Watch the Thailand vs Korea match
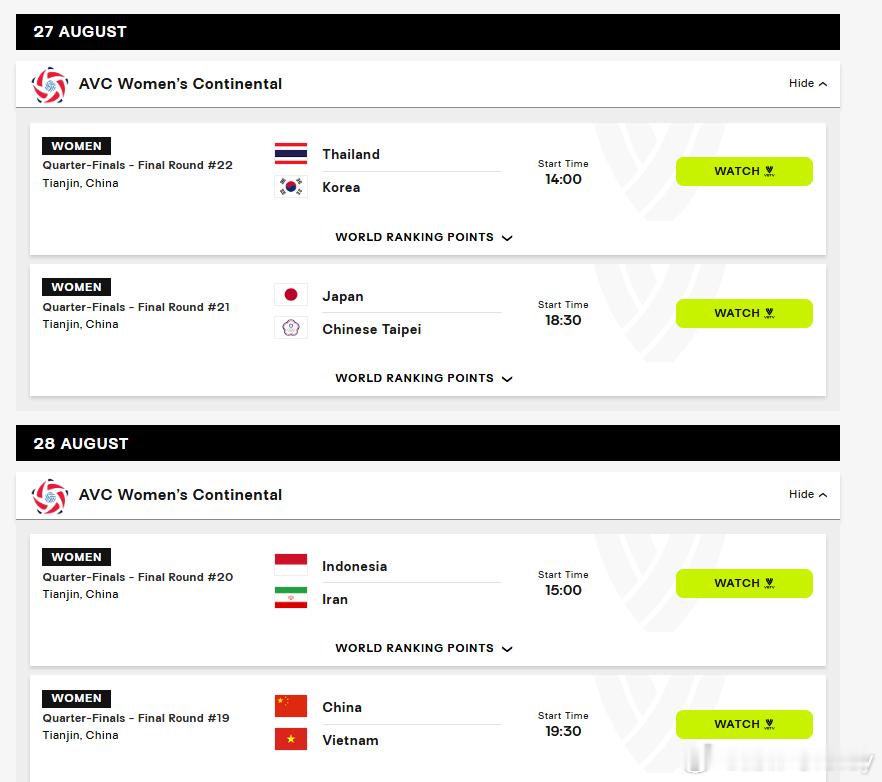The height and width of the screenshot is (782, 882). [744, 171]
